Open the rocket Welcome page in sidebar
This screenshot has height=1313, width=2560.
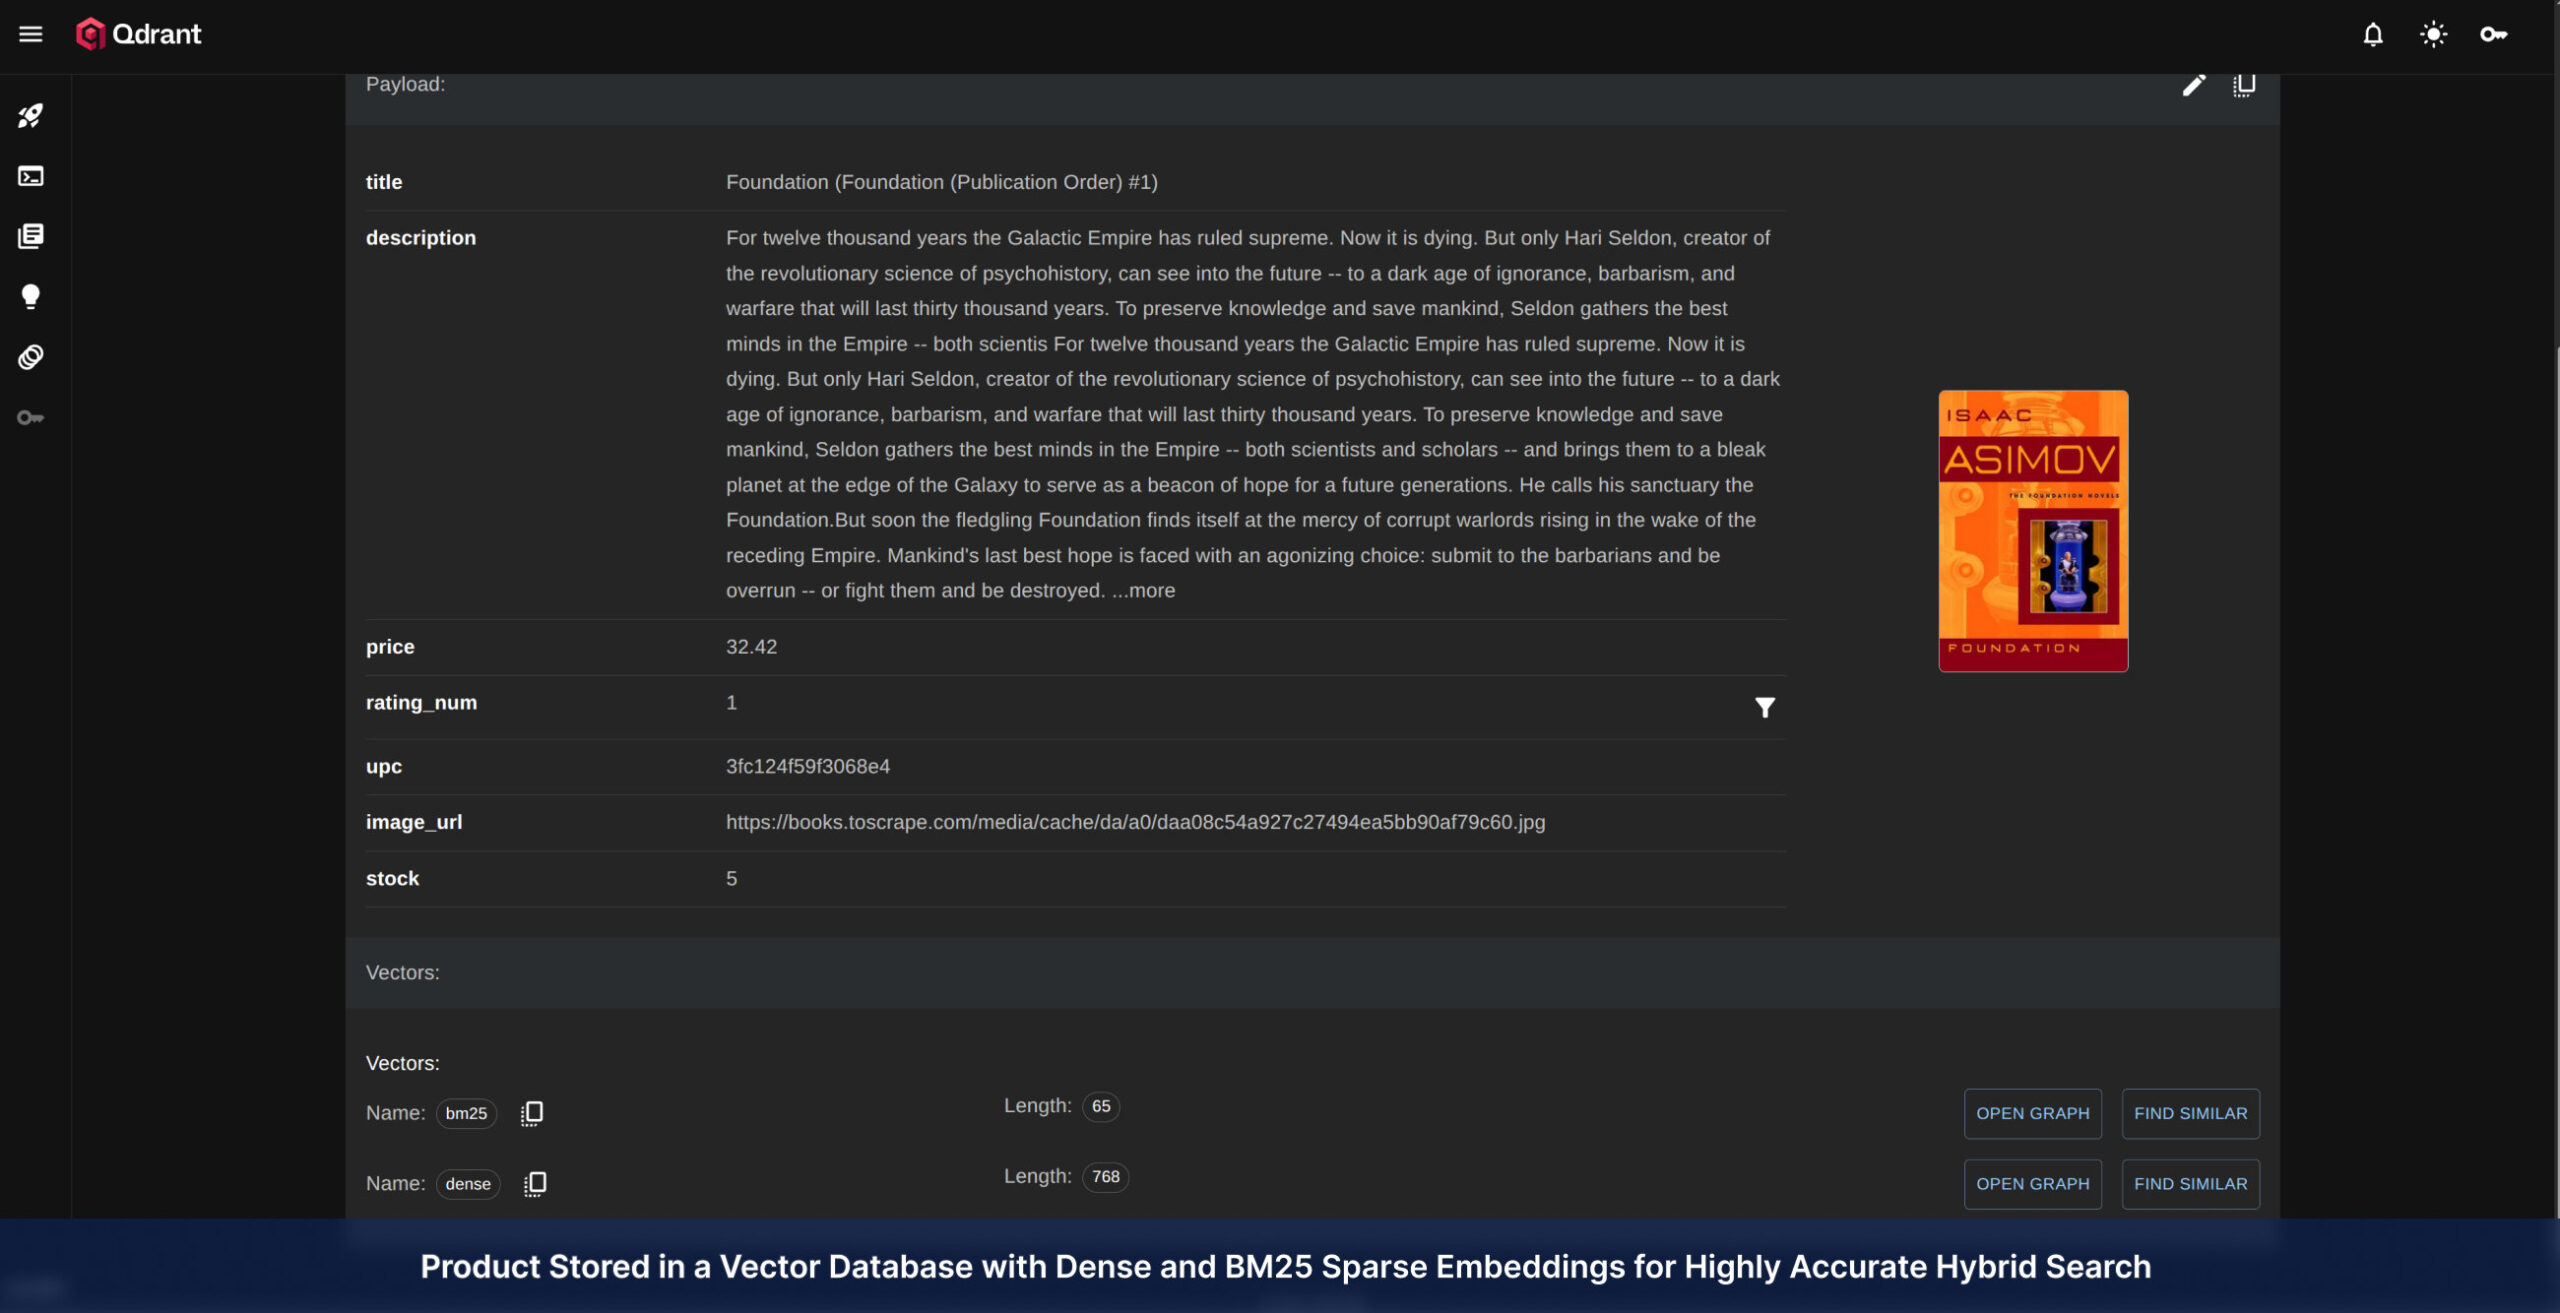[x=31, y=116]
